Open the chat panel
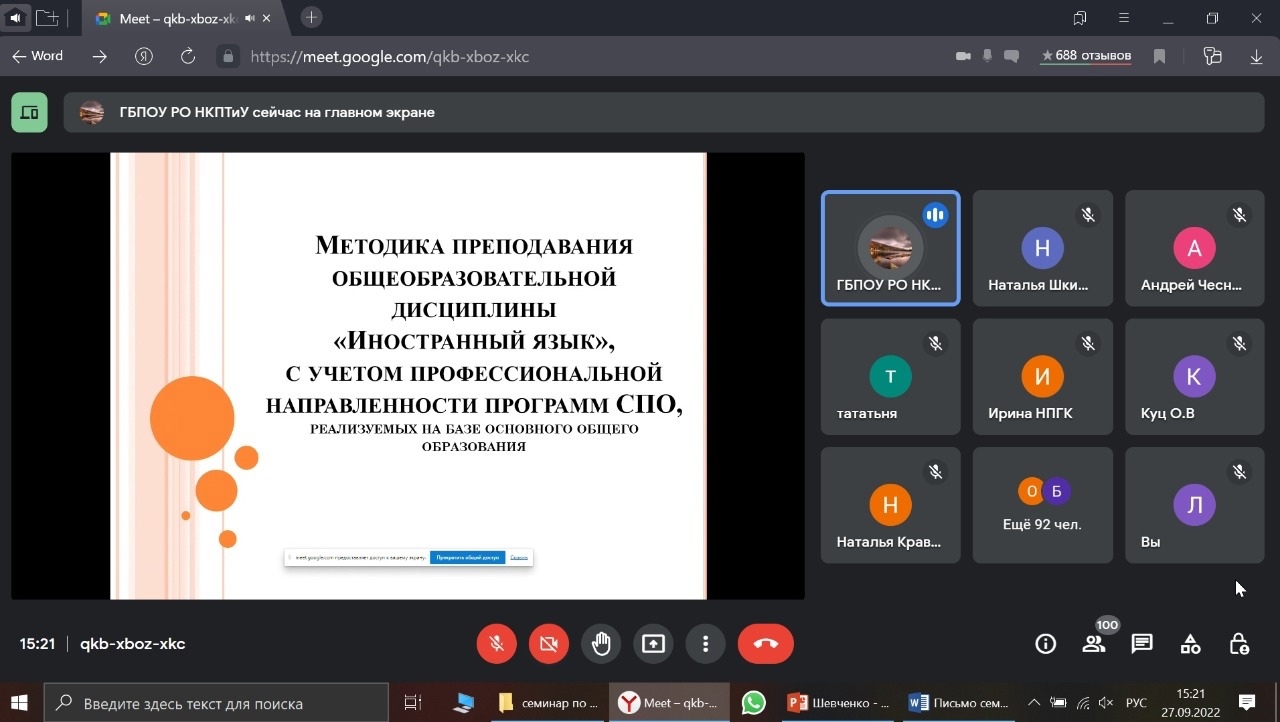 (x=1142, y=644)
